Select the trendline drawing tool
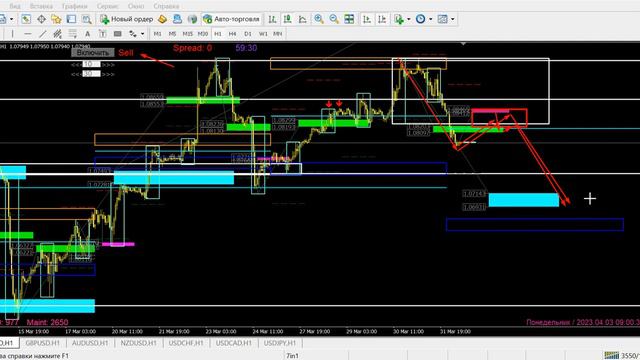This screenshot has width=640, height=360. click(x=42, y=34)
